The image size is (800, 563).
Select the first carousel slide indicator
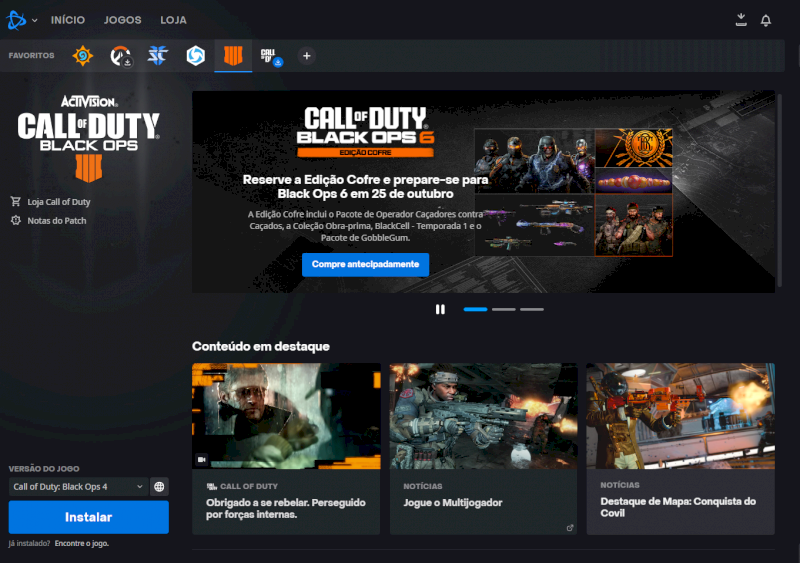click(x=475, y=309)
